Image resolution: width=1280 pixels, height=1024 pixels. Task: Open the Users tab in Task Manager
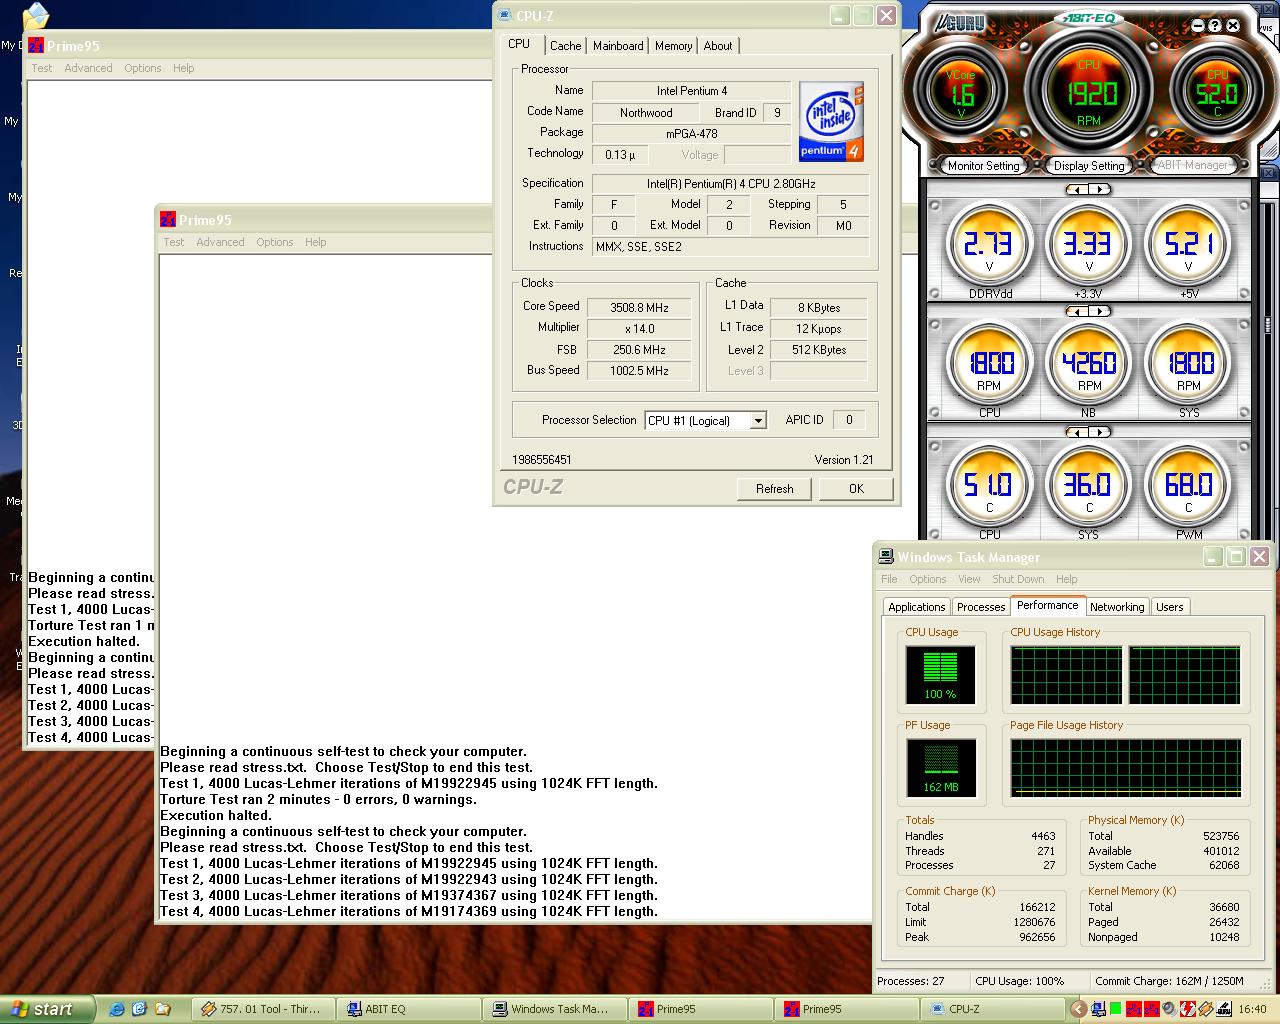click(1169, 607)
